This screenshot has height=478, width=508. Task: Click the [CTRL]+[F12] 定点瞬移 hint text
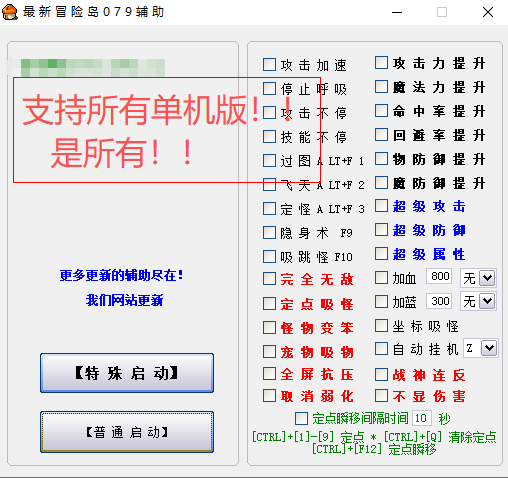pyautogui.click(x=374, y=449)
